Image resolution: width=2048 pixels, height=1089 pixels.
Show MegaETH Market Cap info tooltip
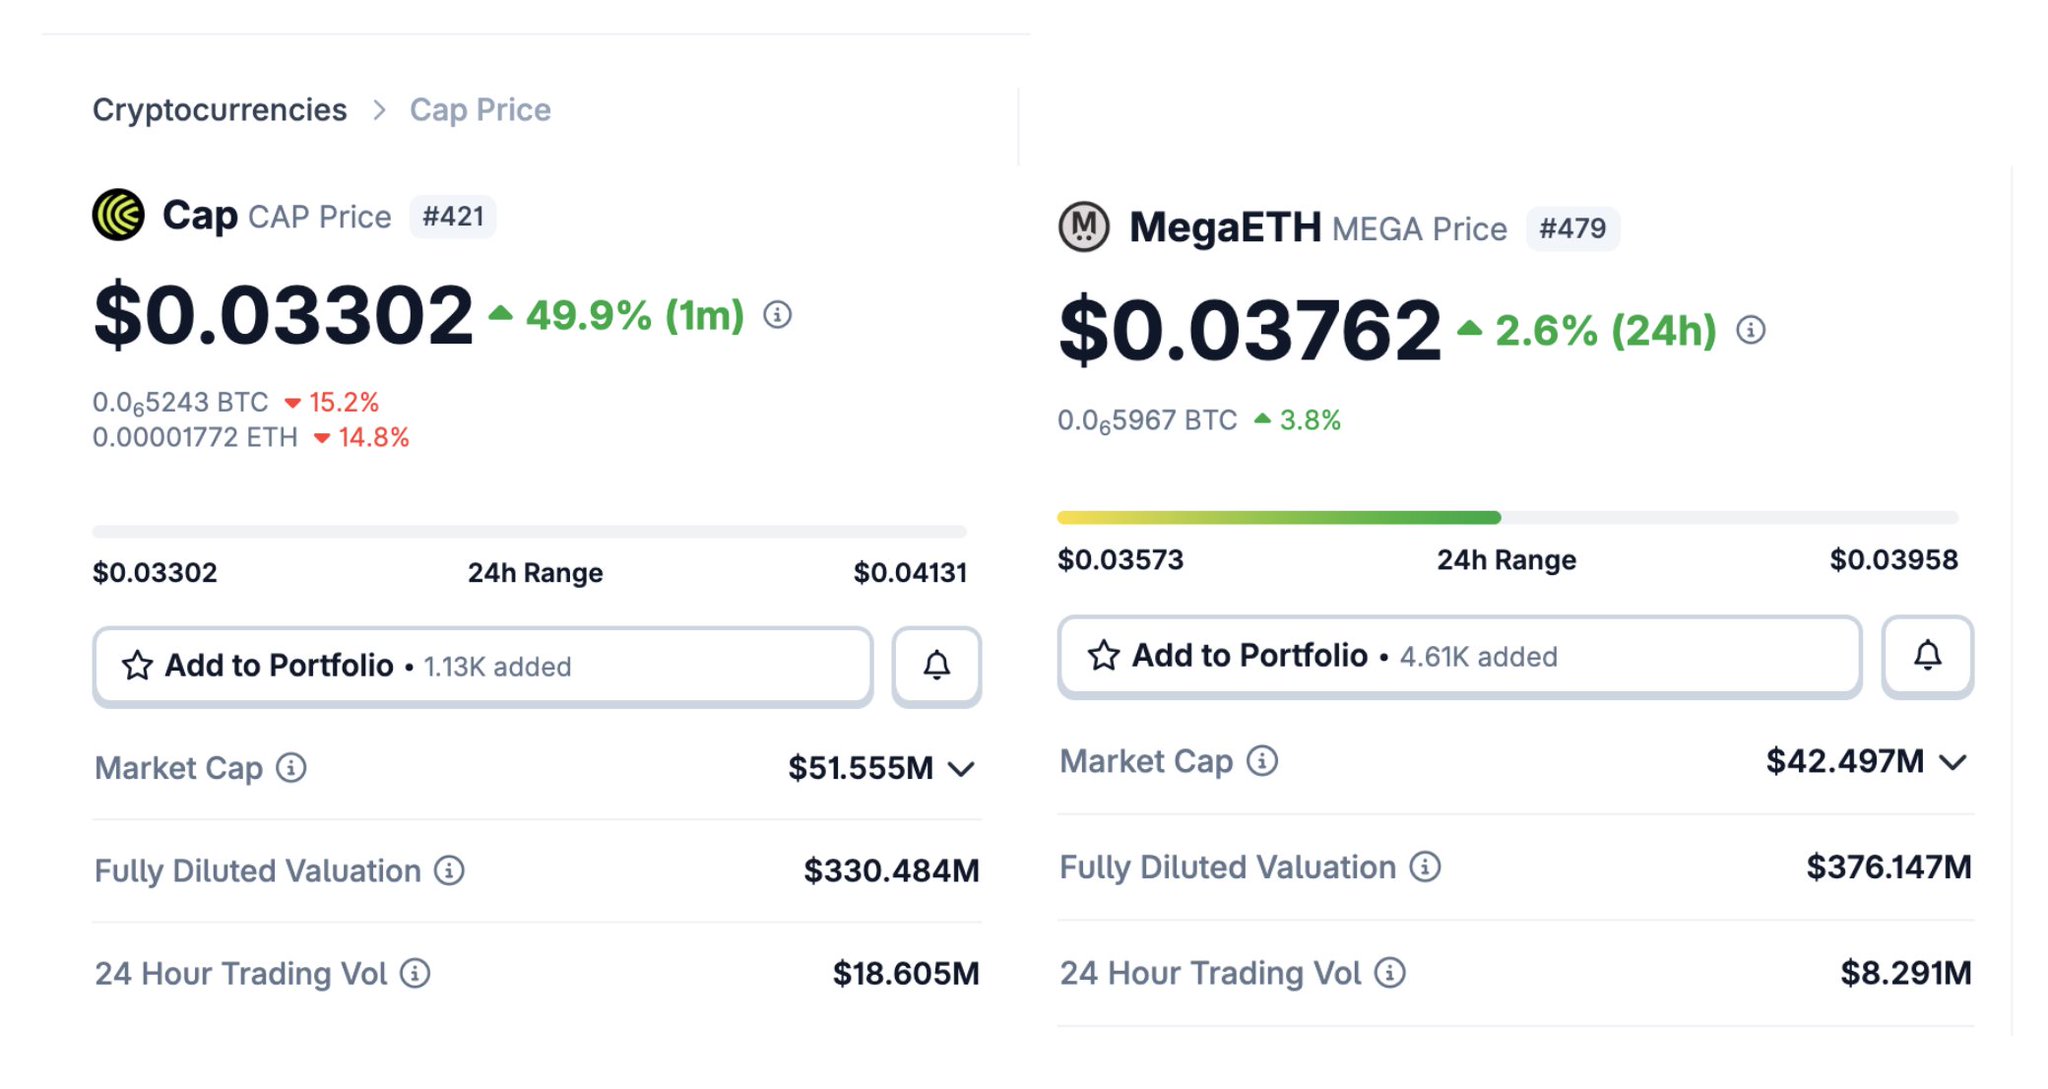(1262, 761)
